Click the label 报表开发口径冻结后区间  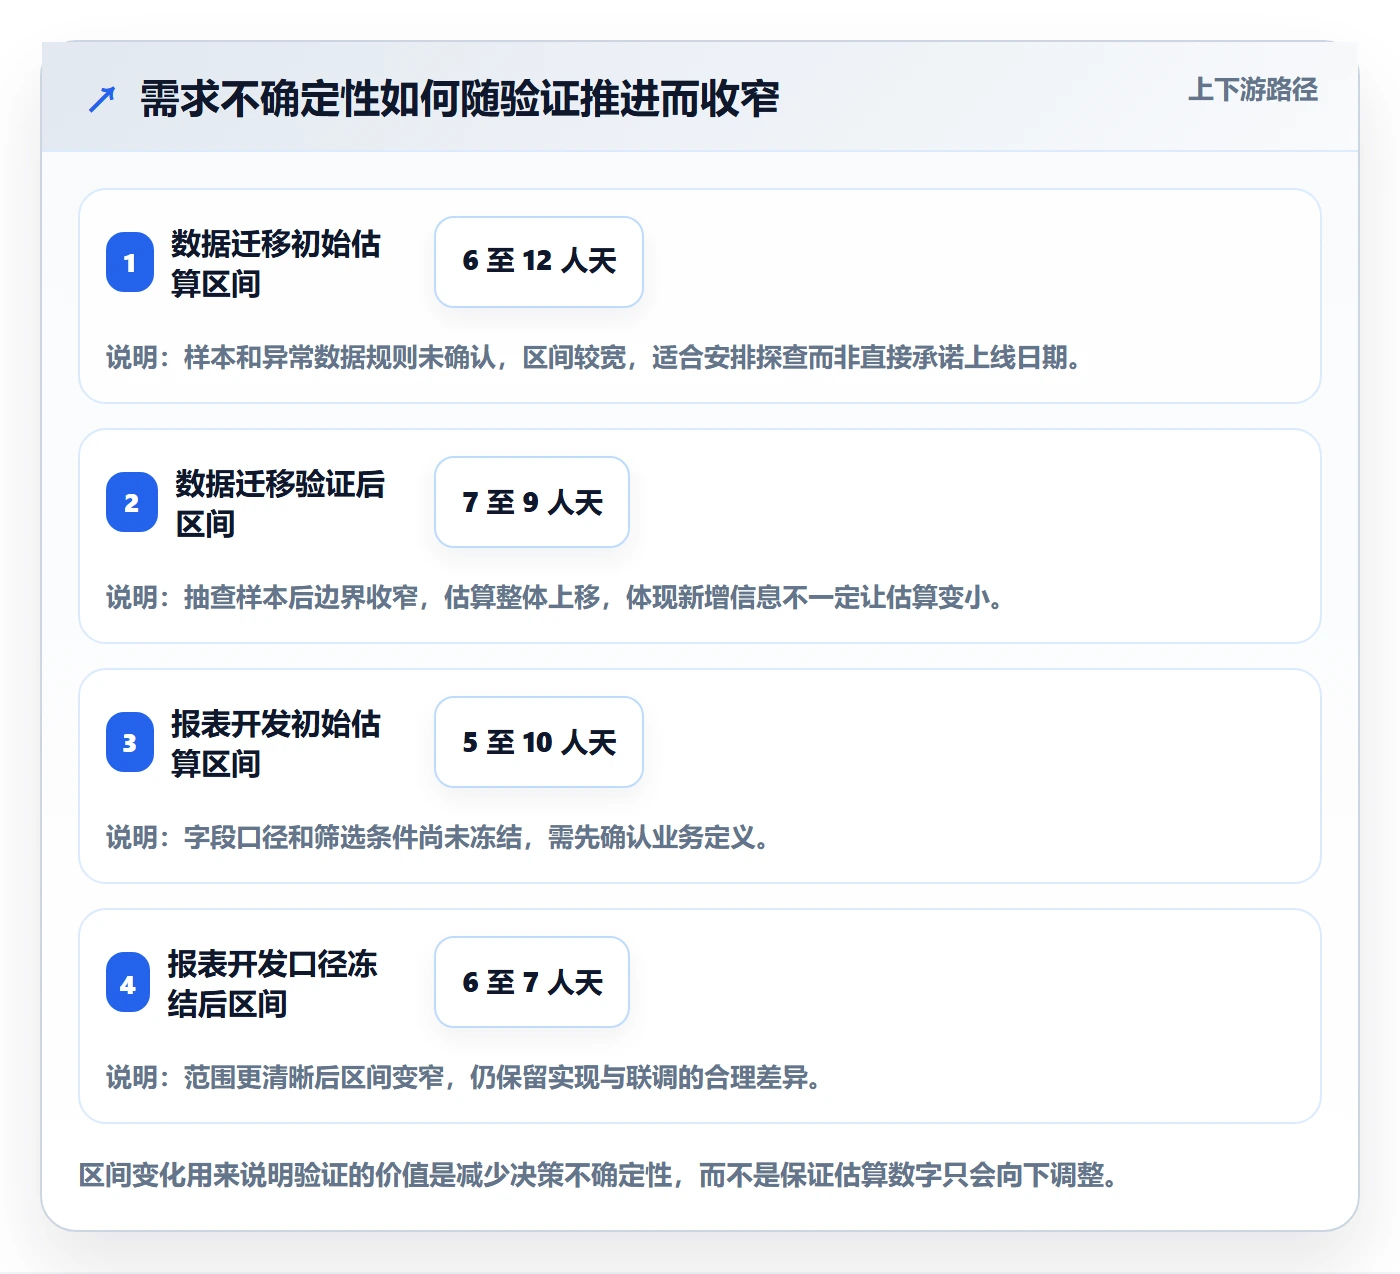tap(272, 983)
